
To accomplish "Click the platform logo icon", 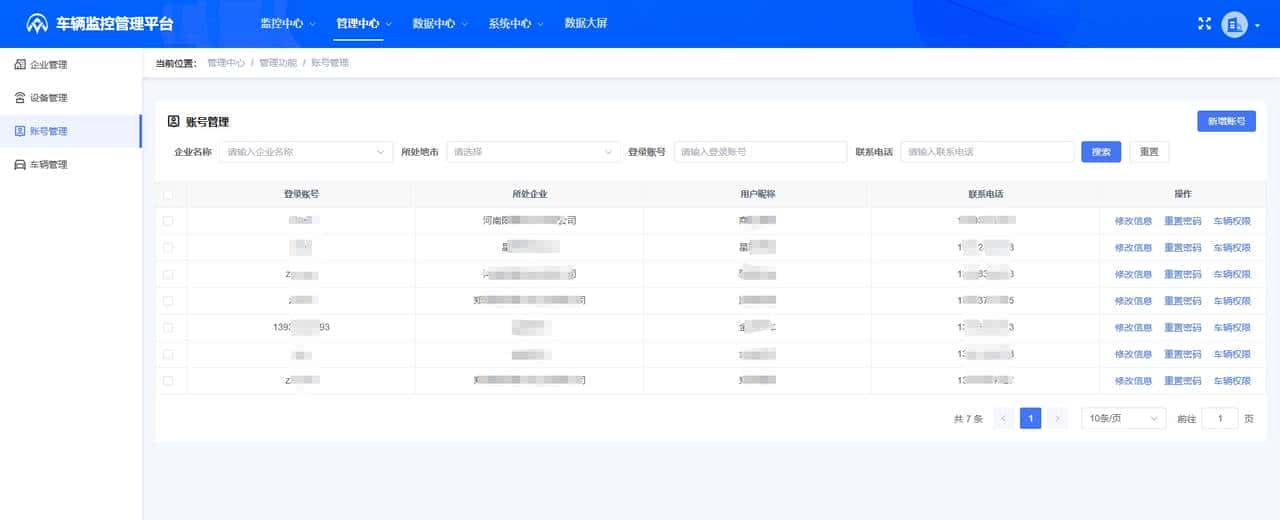I will tap(37, 23).
